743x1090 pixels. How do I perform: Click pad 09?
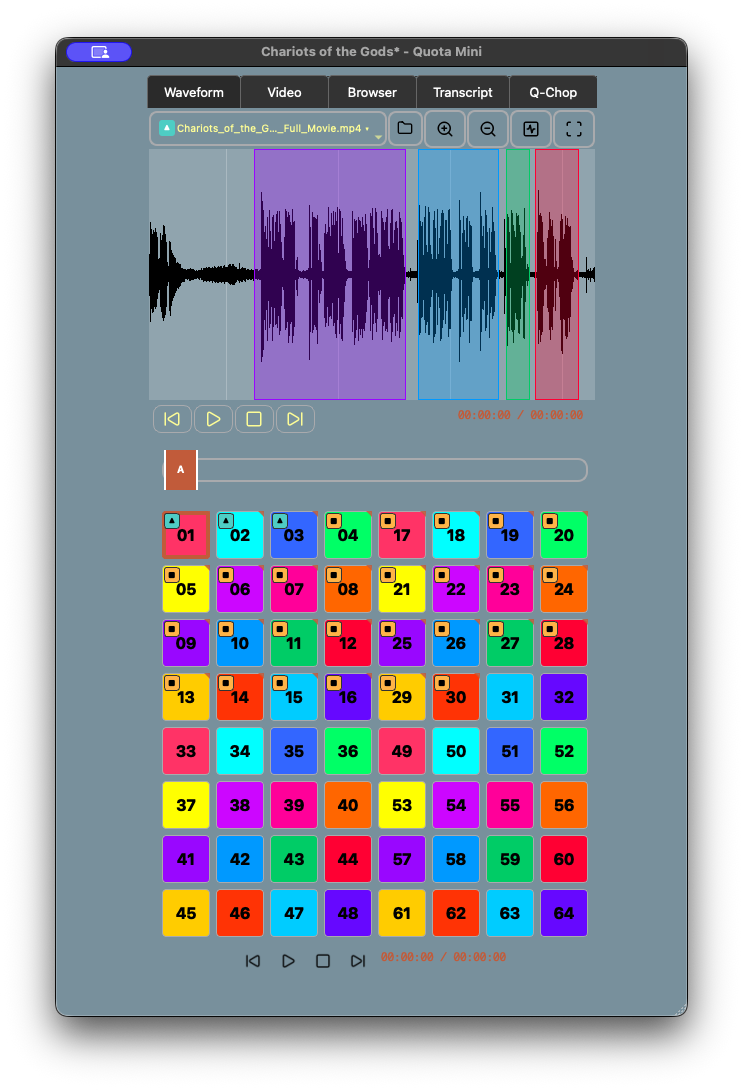click(186, 643)
